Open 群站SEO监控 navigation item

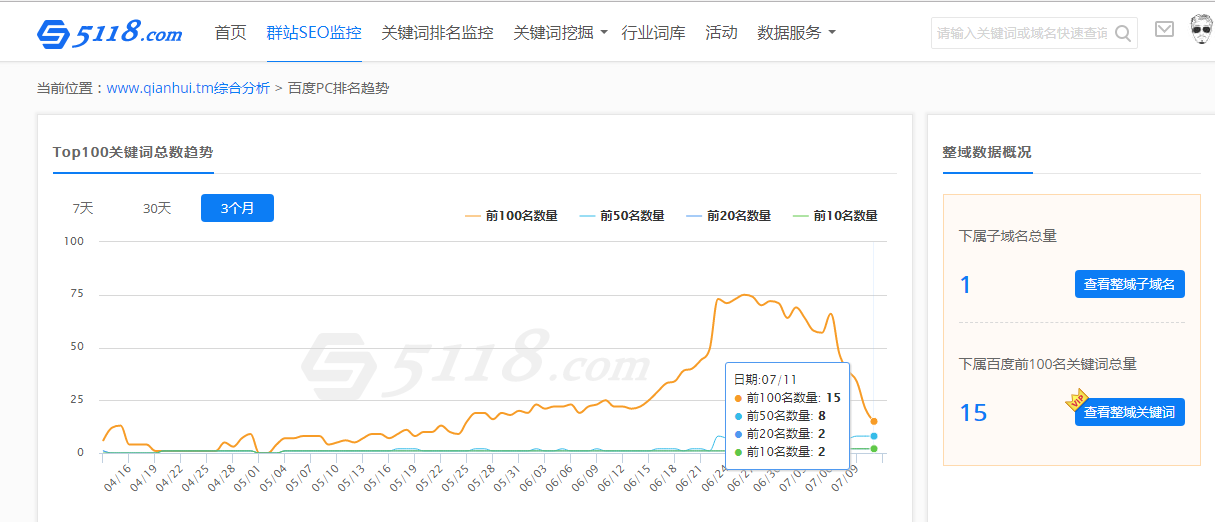(314, 33)
